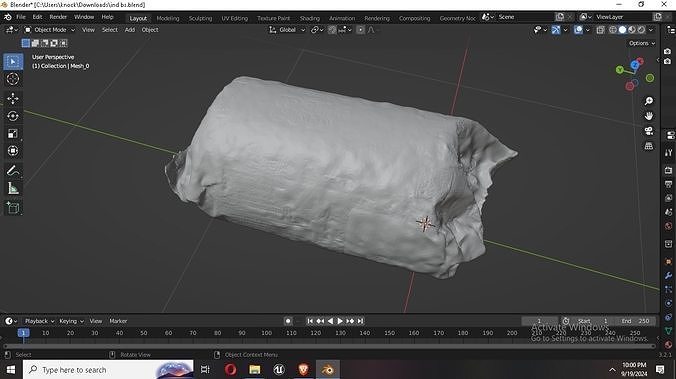The height and width of the screenshot is (379, 676).
Task: Click the End frame 250 field
Action: point(635,321)
